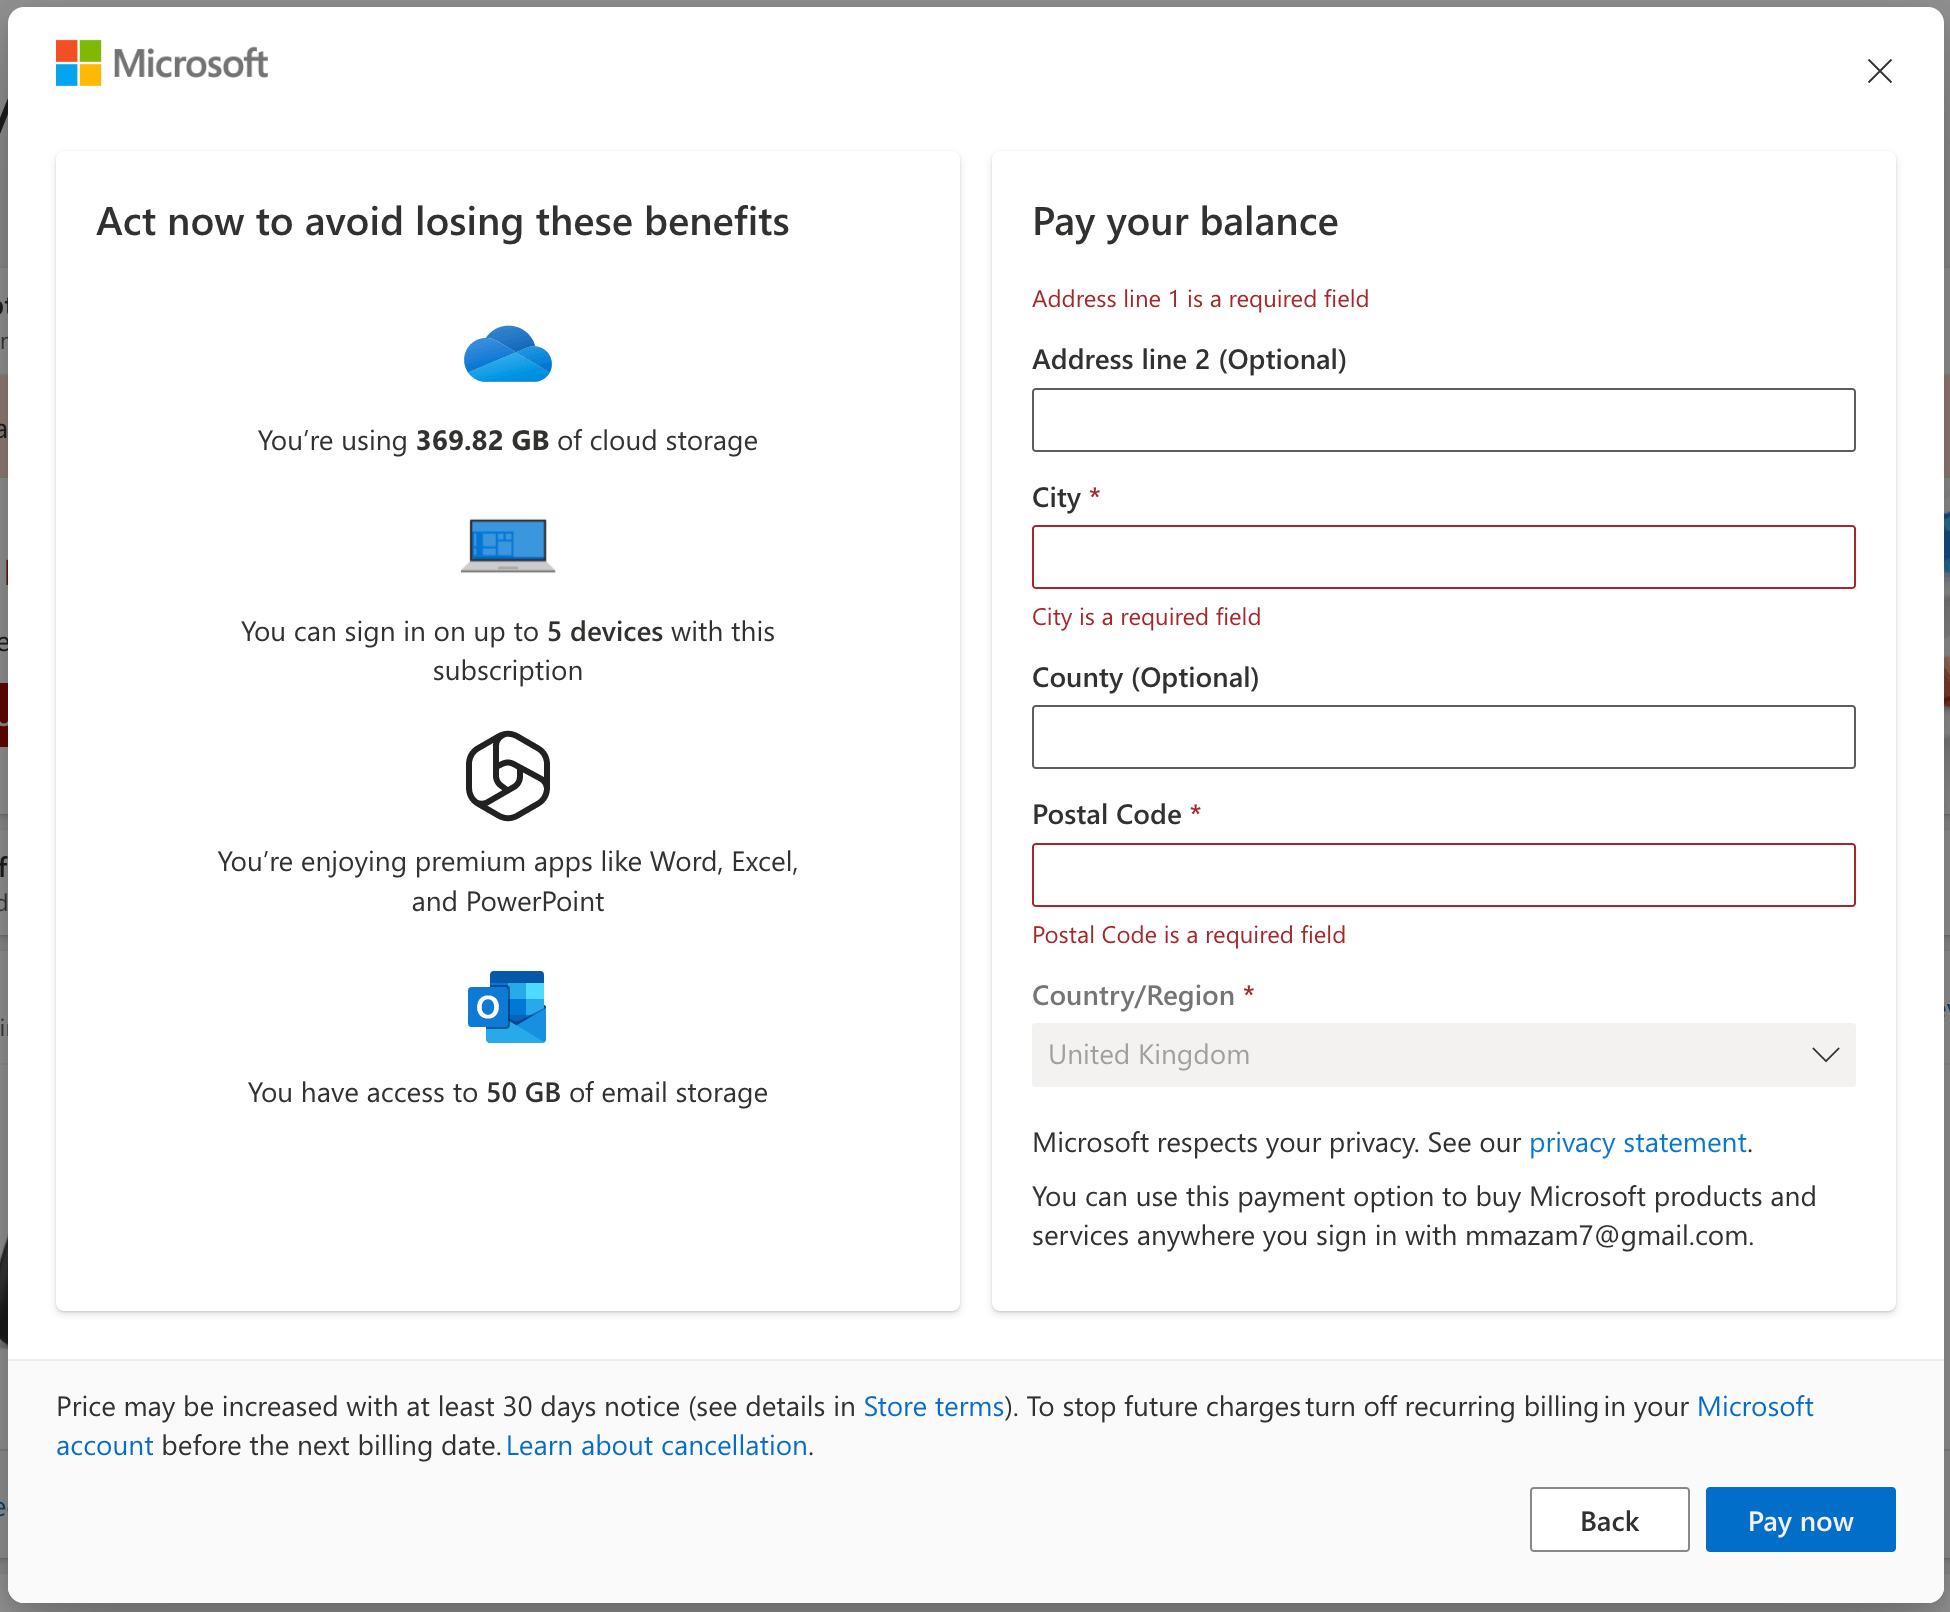This screenshot has height=1612, width=1950.
Task: Click into the Postal Code field
Action: coord(1443,875)
